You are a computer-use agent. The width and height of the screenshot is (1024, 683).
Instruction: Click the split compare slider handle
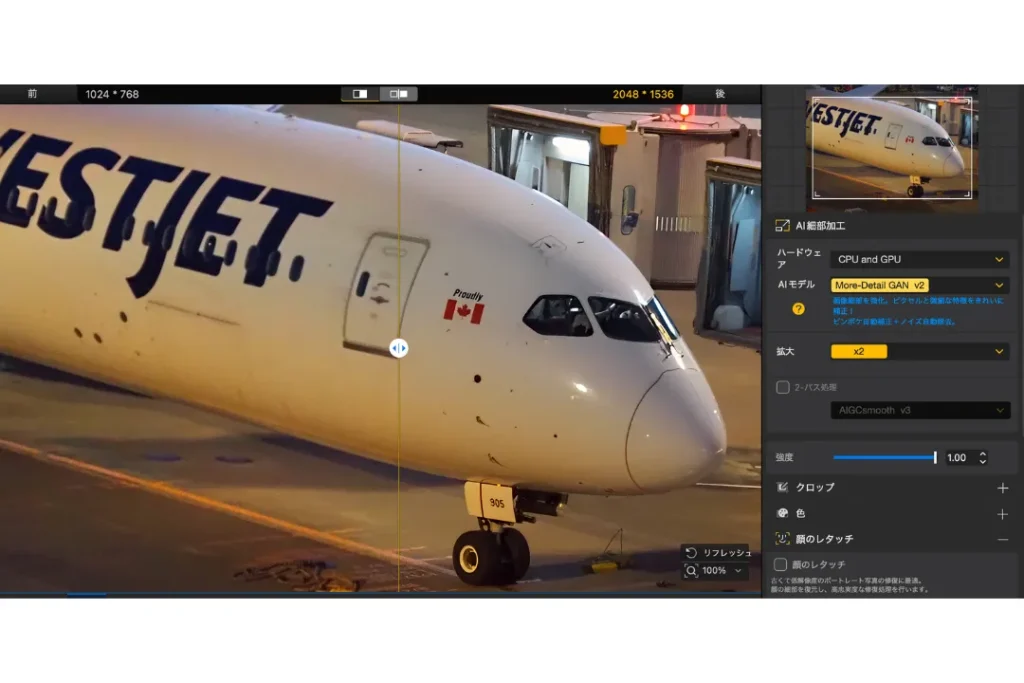coord(398,348)
